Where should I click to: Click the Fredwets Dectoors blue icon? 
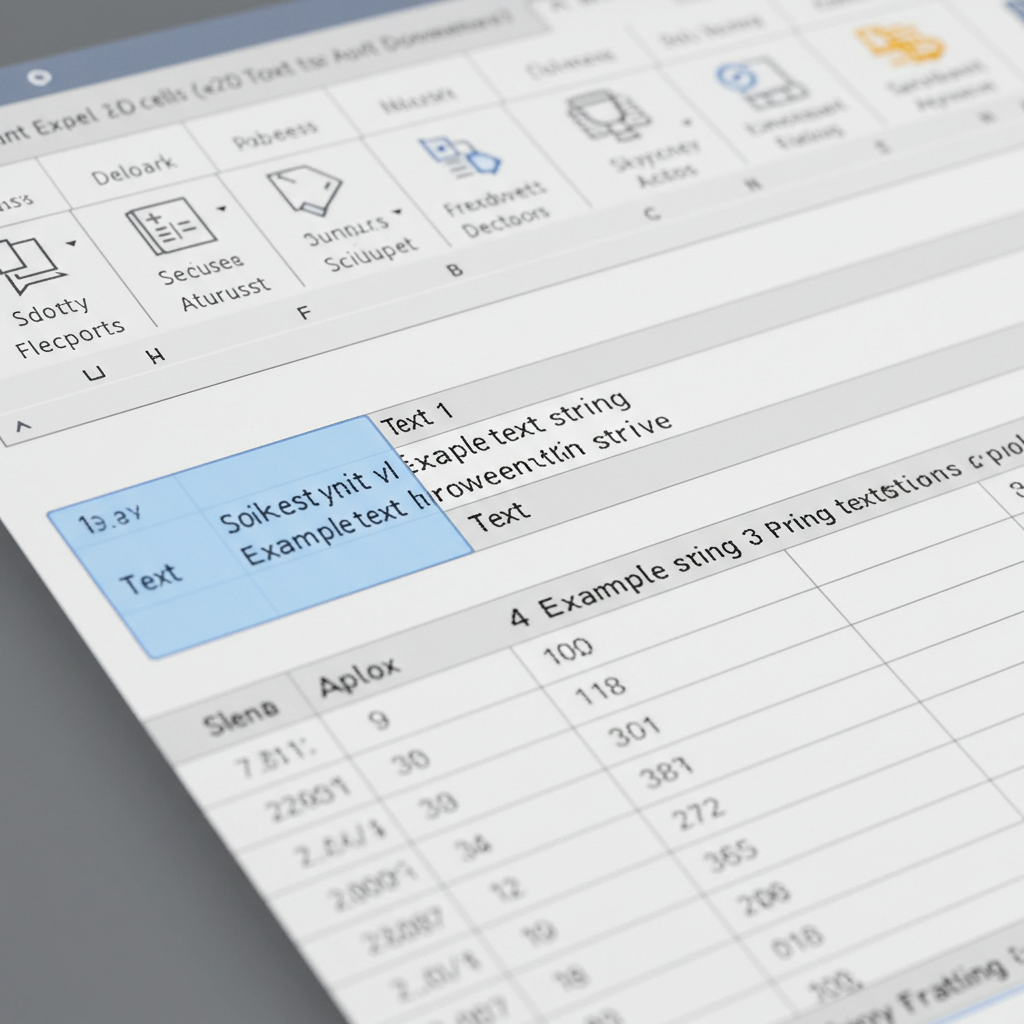coord(460,157)
